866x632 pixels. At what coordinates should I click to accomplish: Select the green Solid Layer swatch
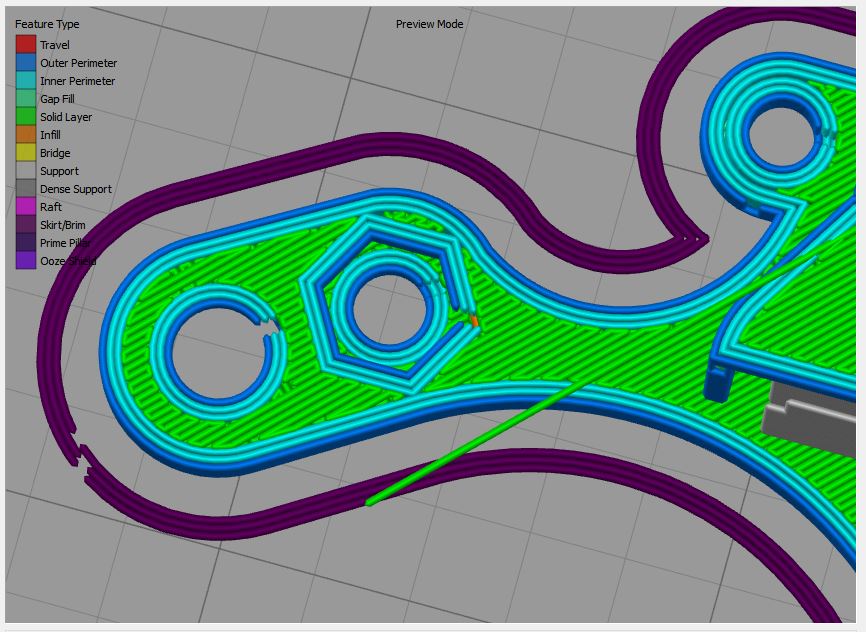[x=25, y=117]
